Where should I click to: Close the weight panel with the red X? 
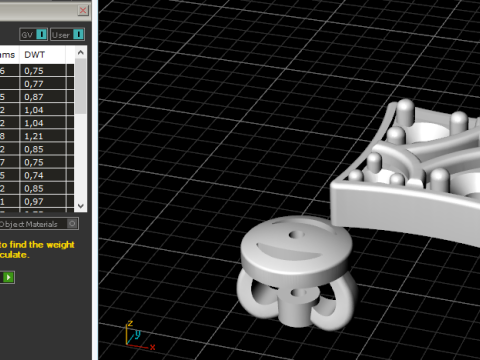[83, 10]
